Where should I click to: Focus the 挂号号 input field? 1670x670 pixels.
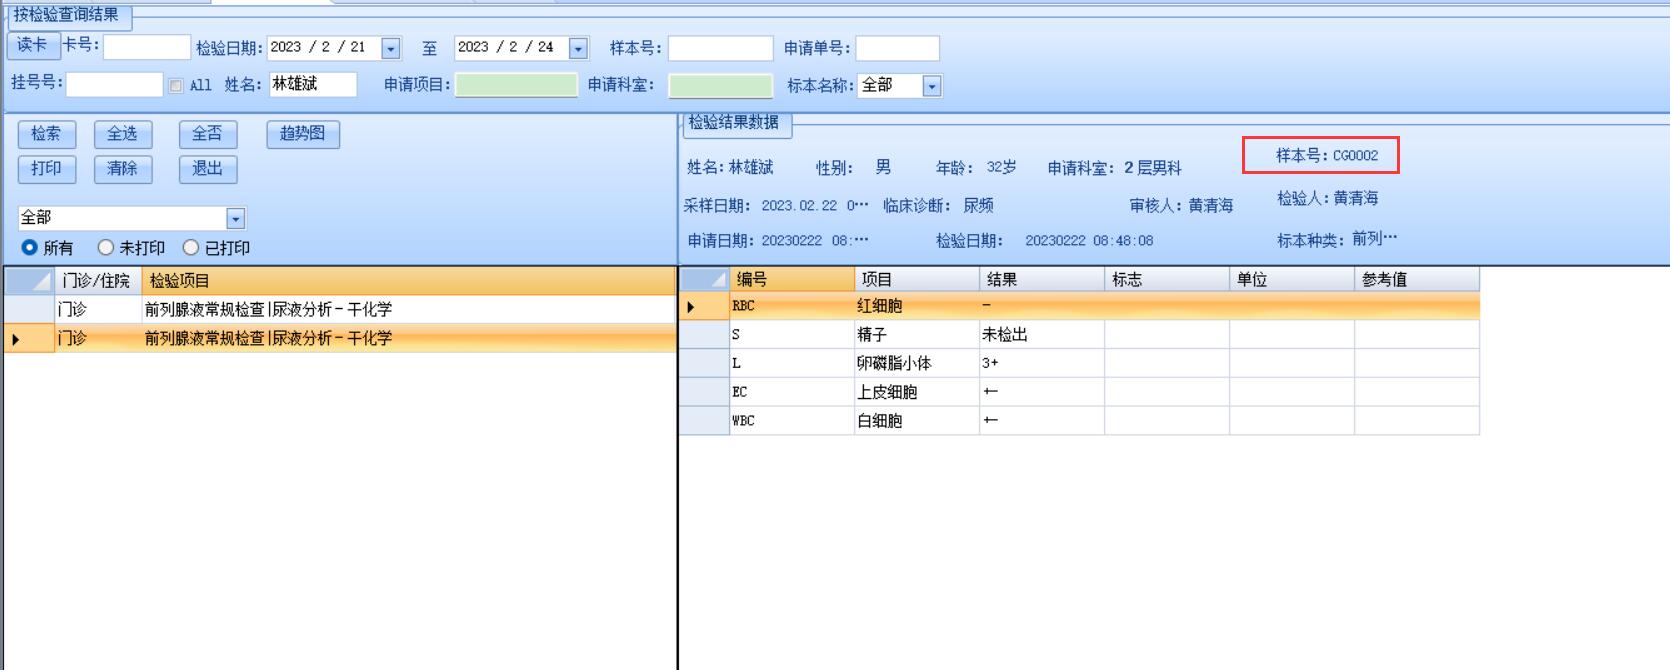pyautogui.click(x=114, y=84)
